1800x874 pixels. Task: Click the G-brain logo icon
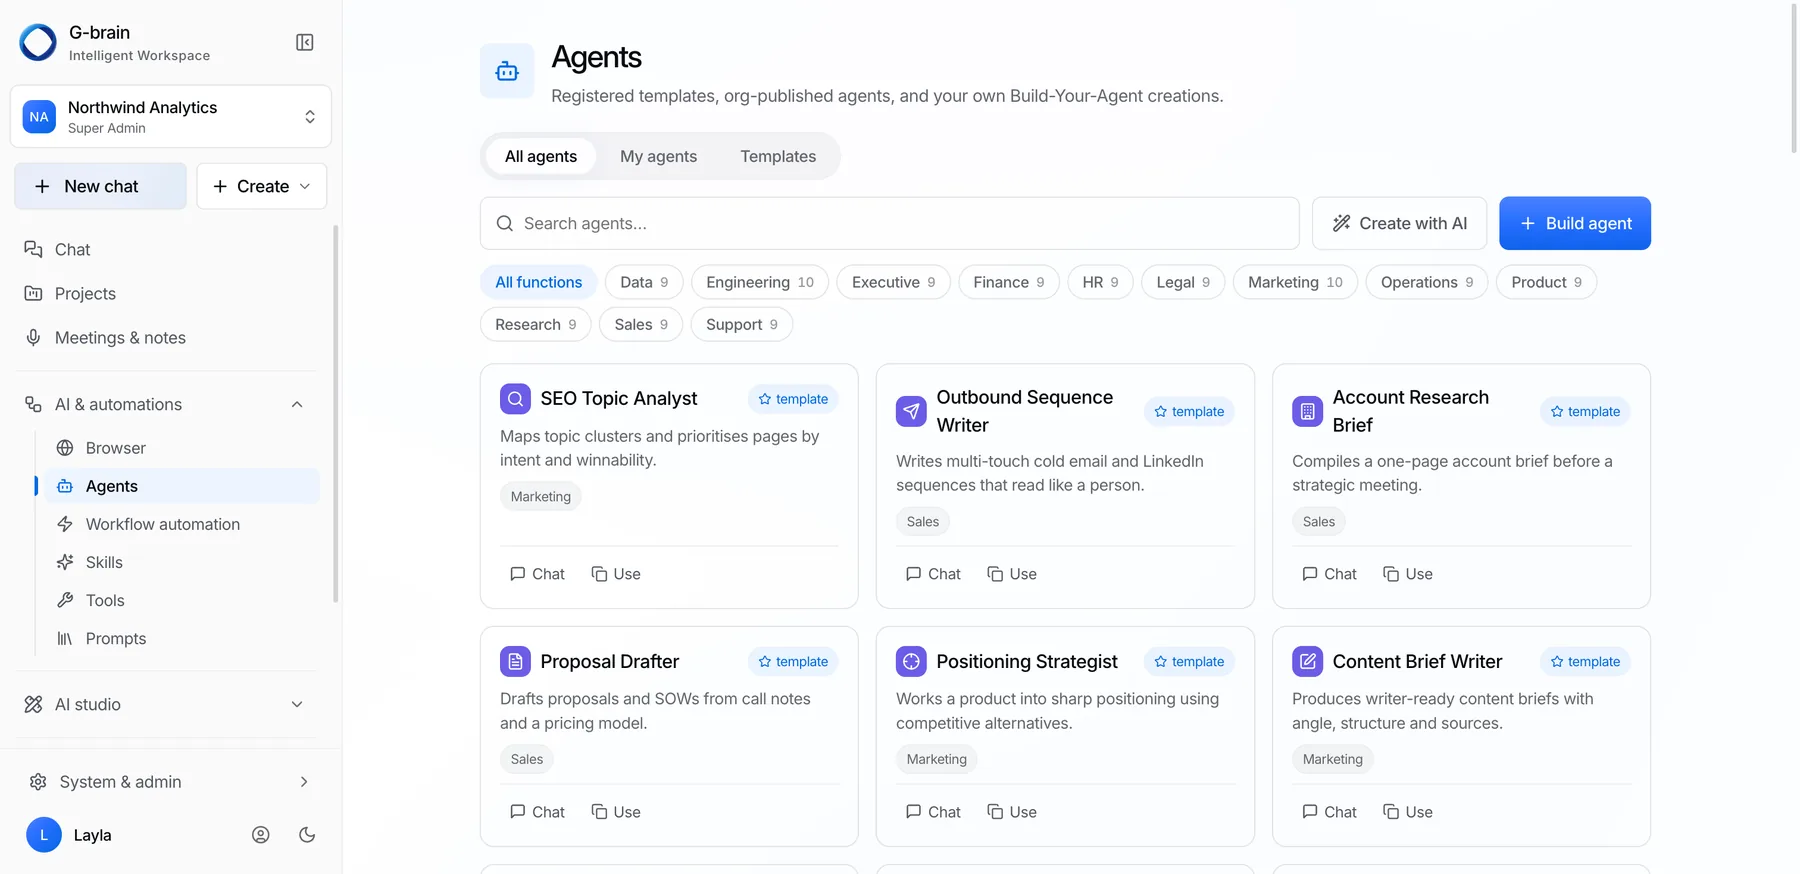point(38,42)
